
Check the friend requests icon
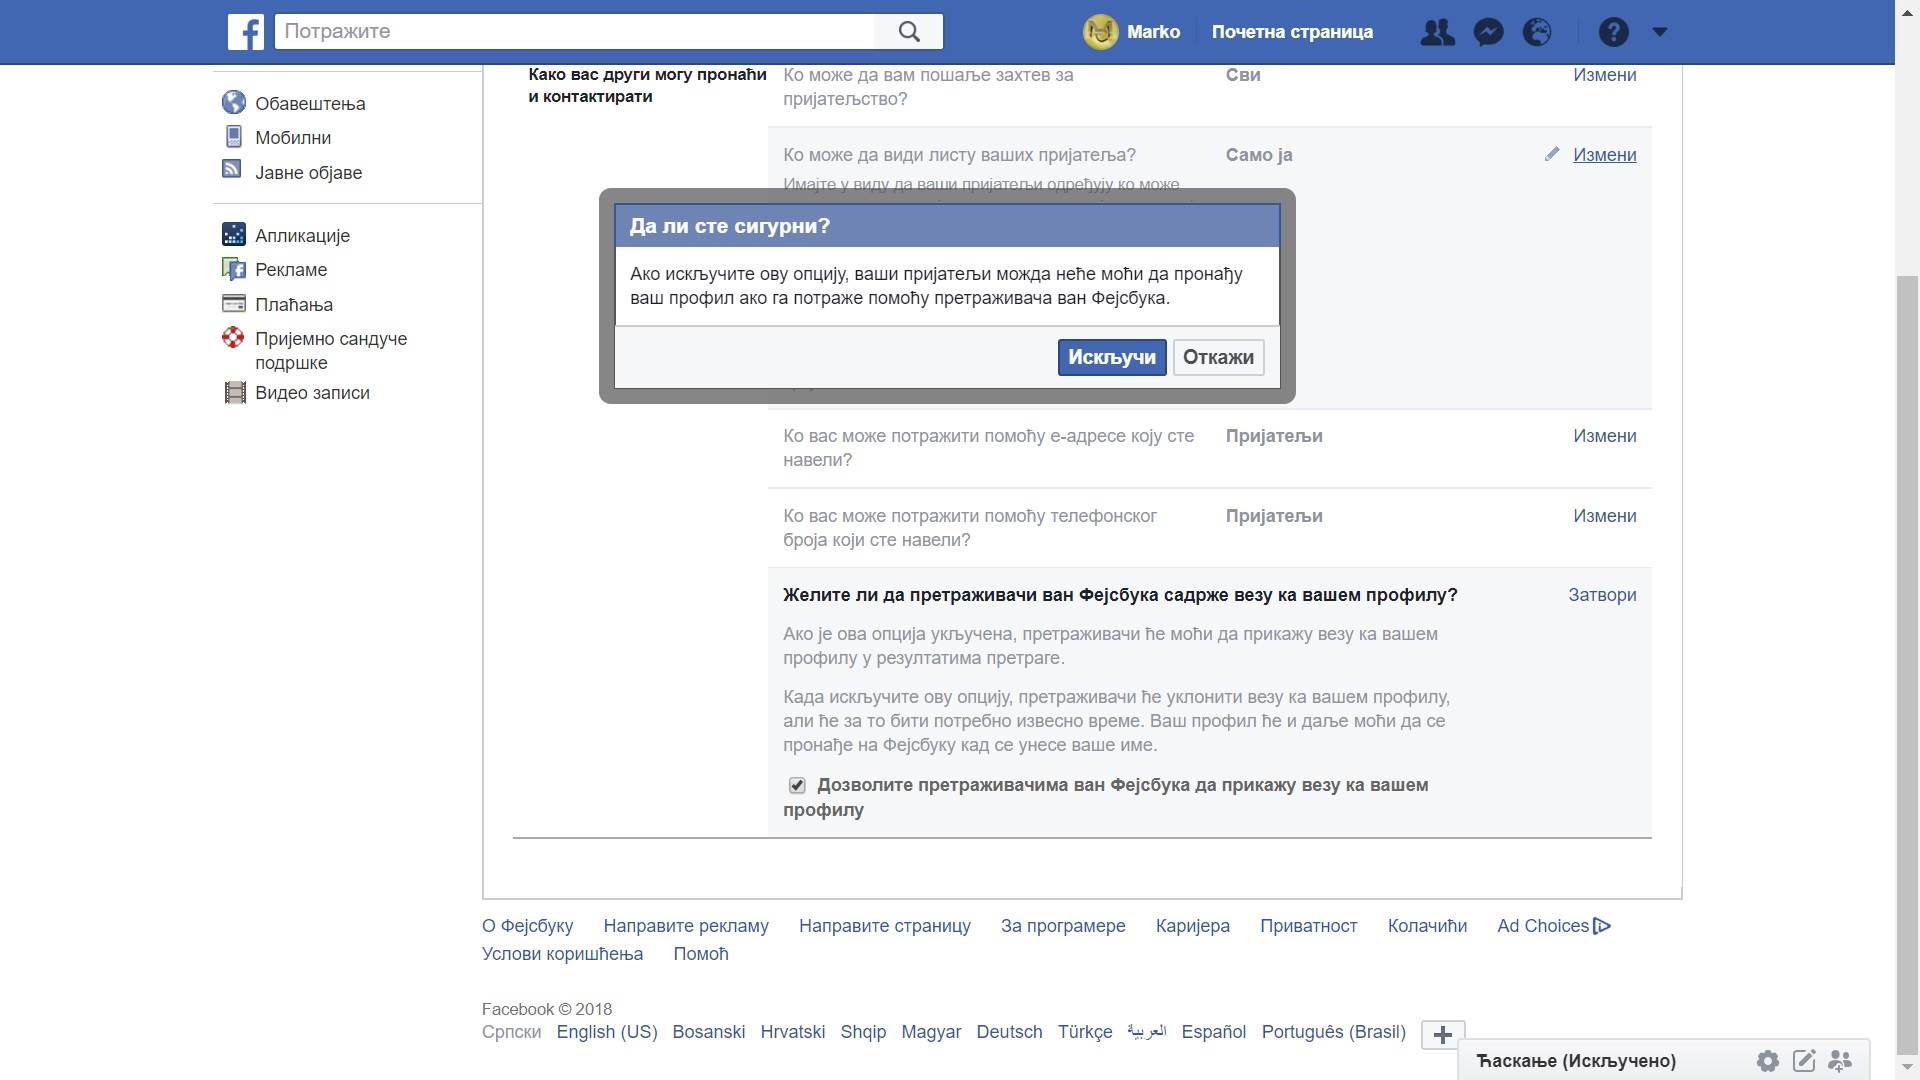pos(1437,31)
